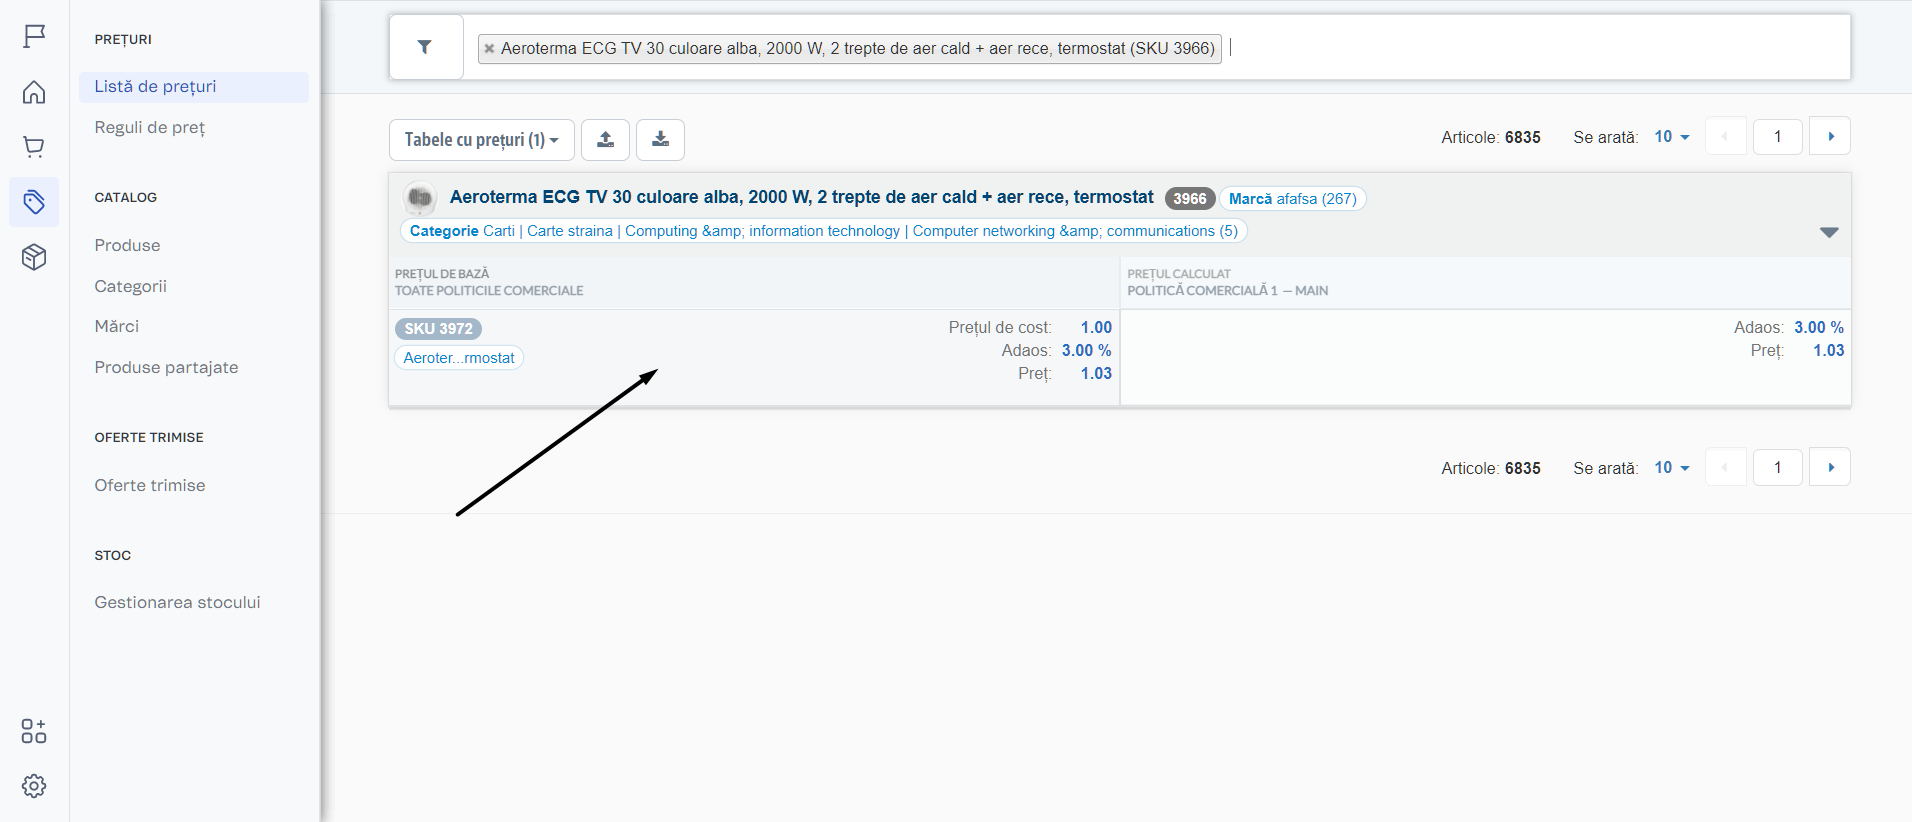Open the box catalog icon
1912x822 pixels.
pos(34,257)
